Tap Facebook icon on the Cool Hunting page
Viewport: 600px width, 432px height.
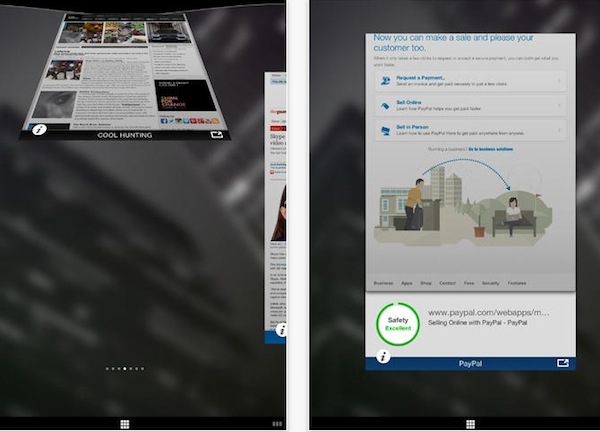coord(164,121)
